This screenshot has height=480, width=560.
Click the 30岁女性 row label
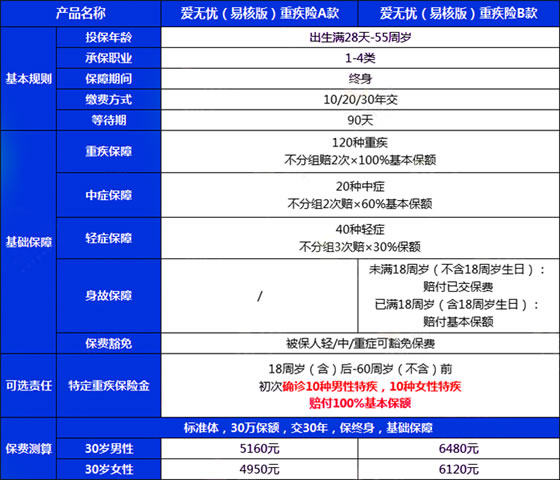pos(109,469)
